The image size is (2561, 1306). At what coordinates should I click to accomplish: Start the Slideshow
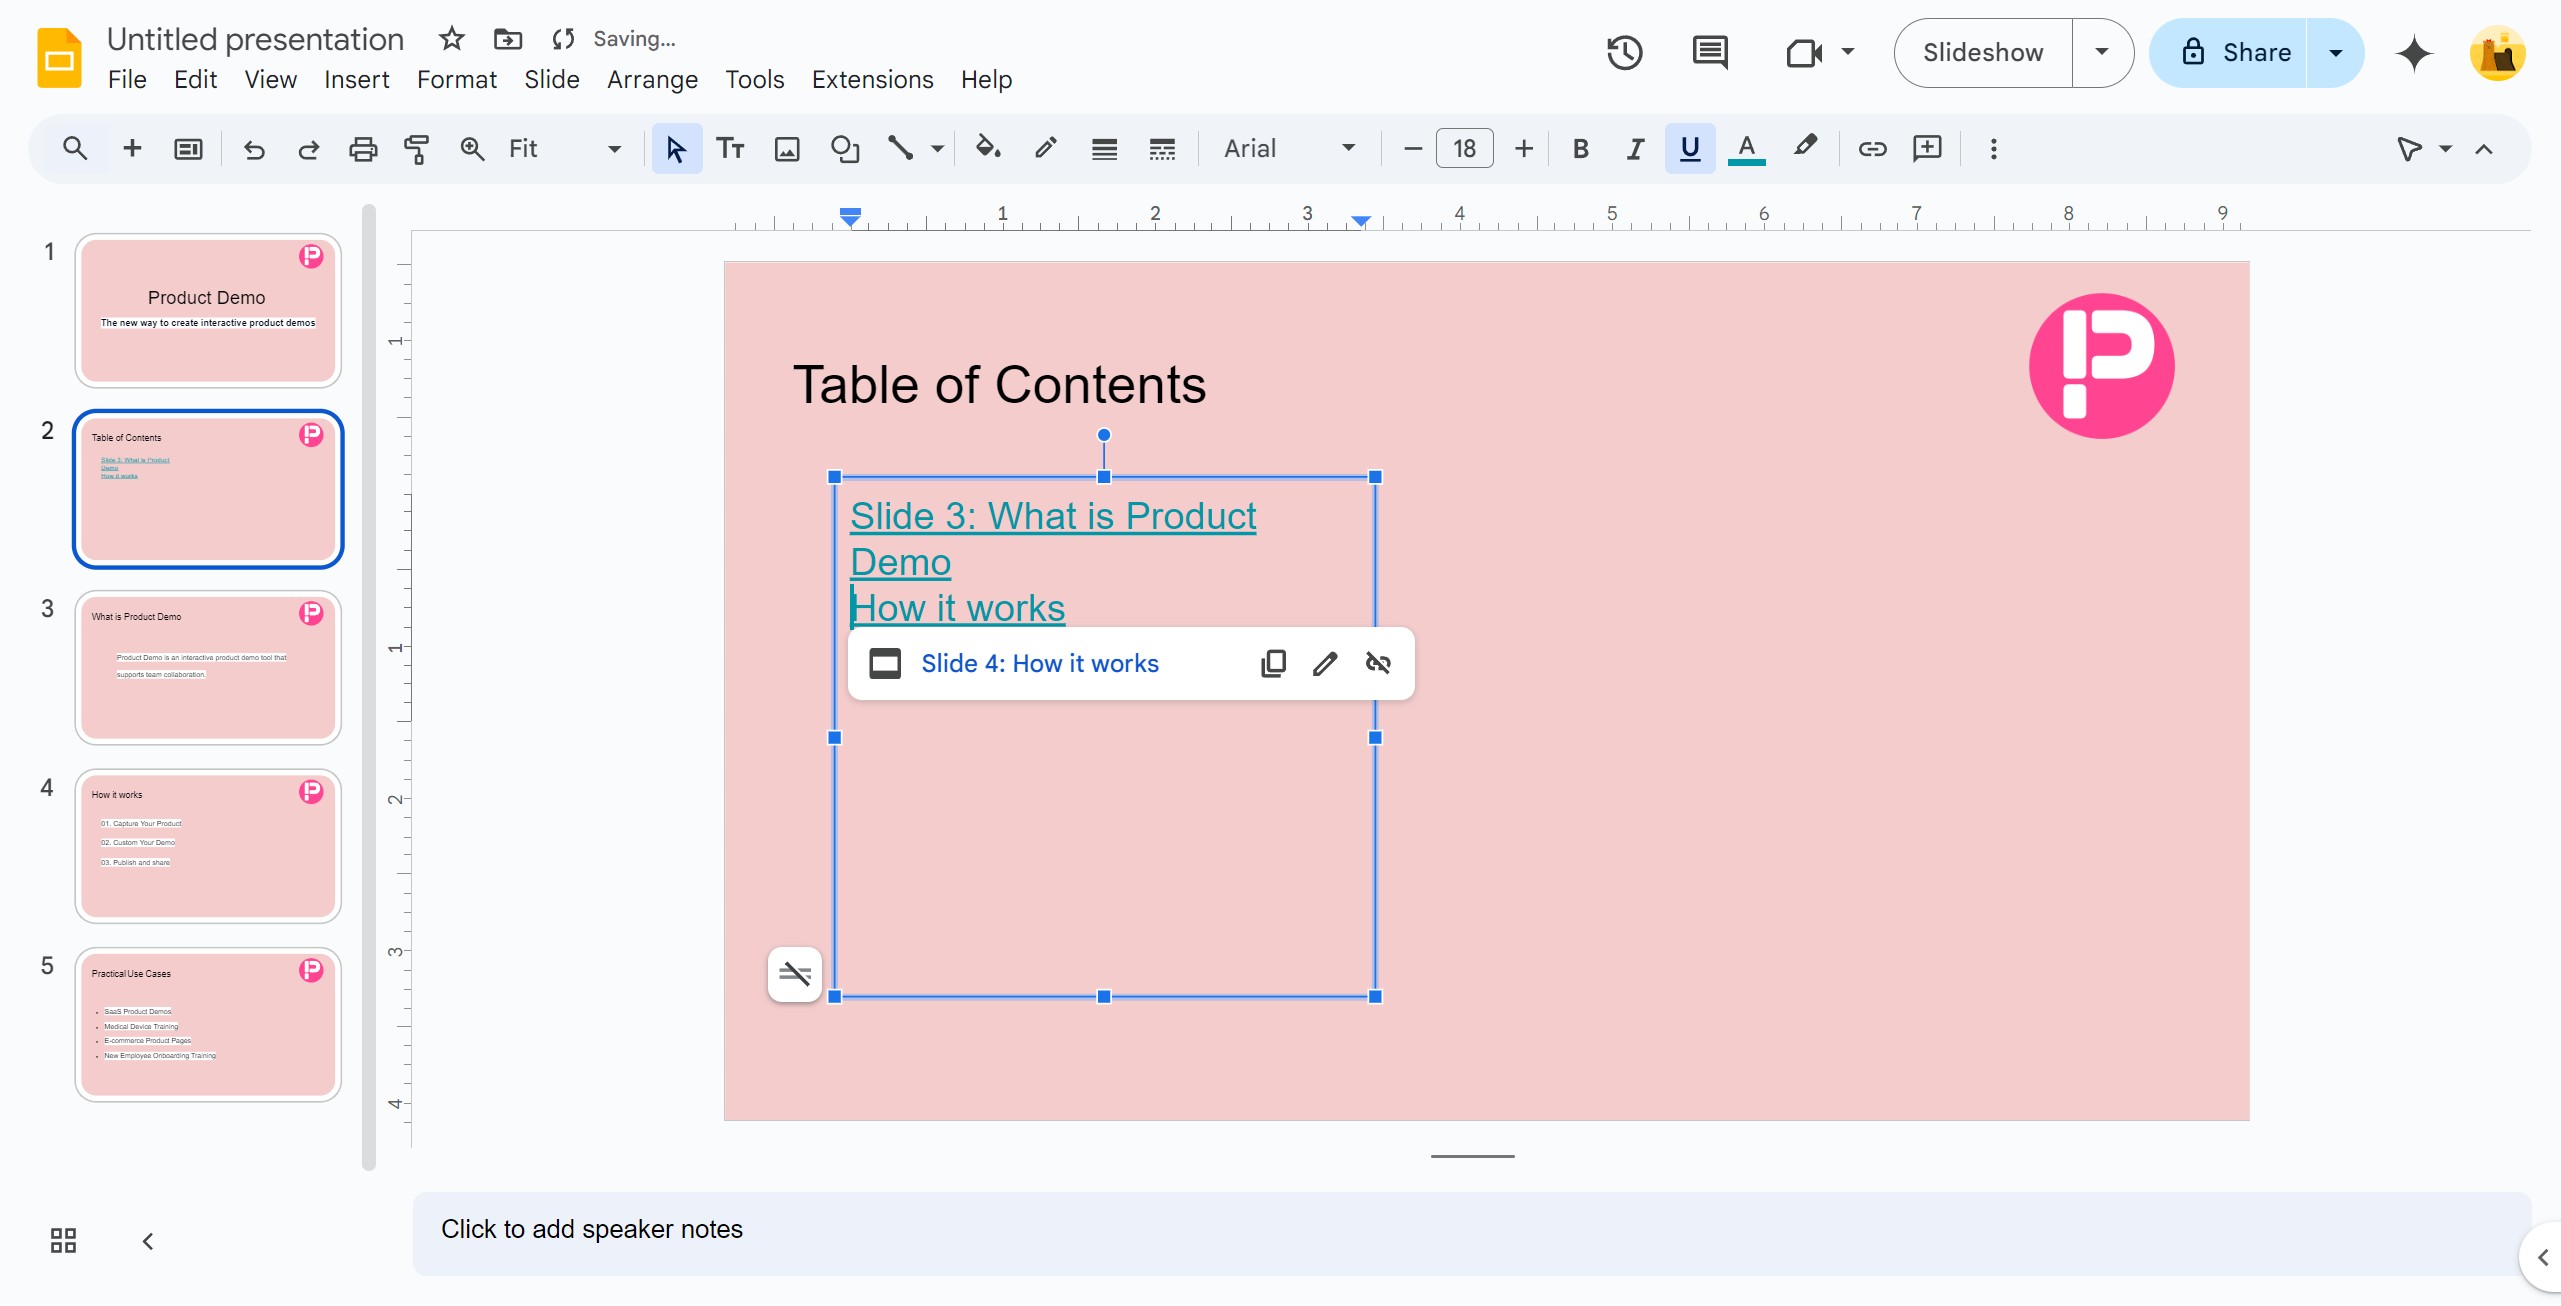(x=1983, y=53)
